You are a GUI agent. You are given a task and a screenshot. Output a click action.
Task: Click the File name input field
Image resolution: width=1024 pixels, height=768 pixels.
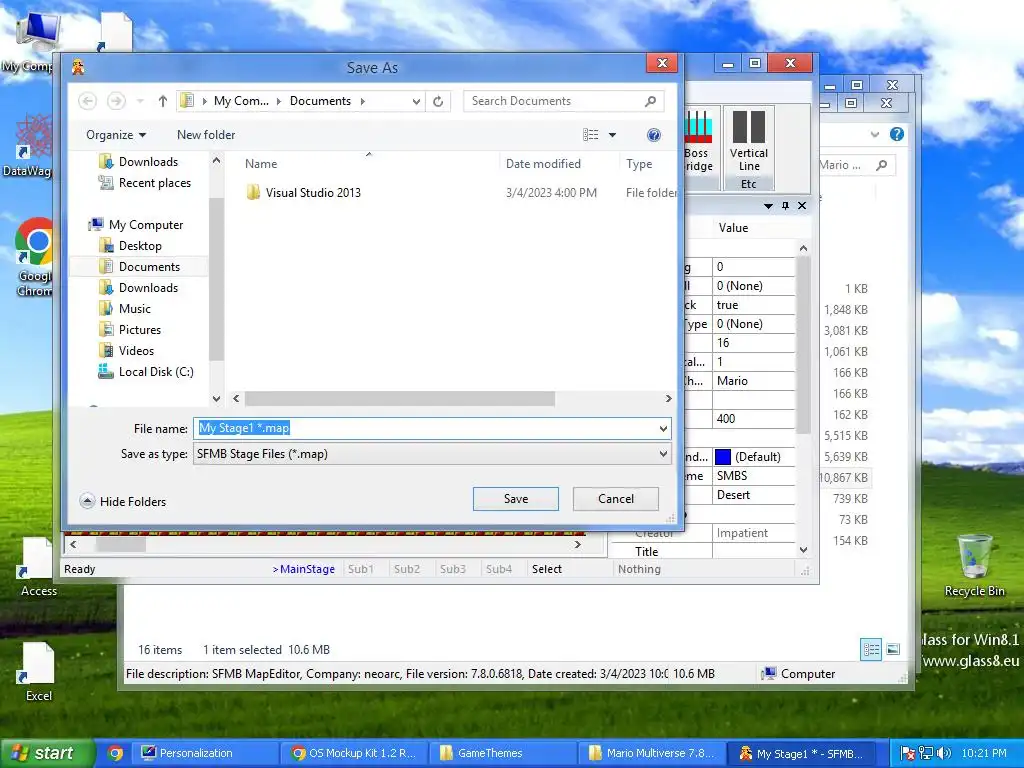pos(432,428)
